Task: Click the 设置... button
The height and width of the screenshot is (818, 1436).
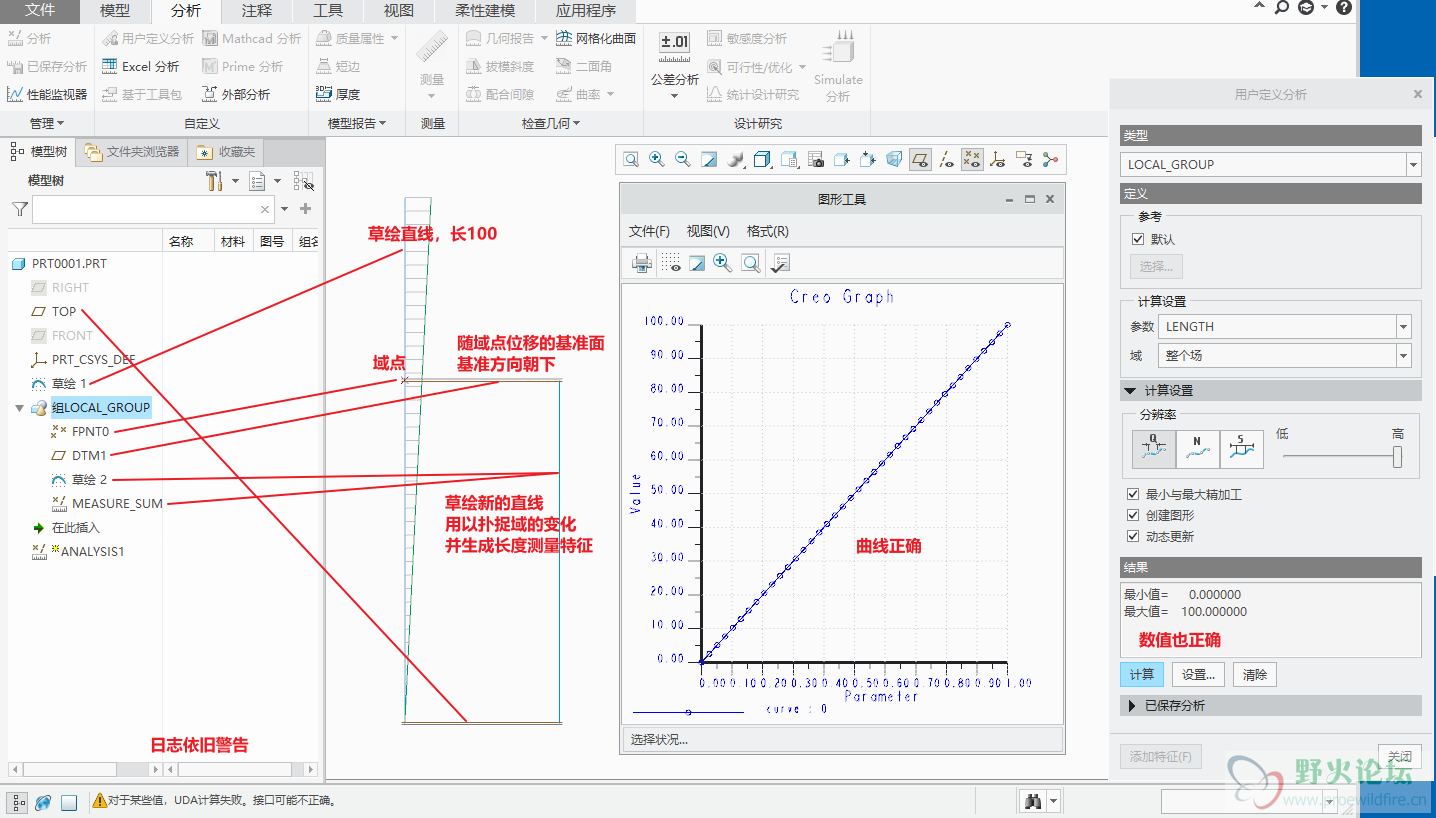Action: (1198, 674)
